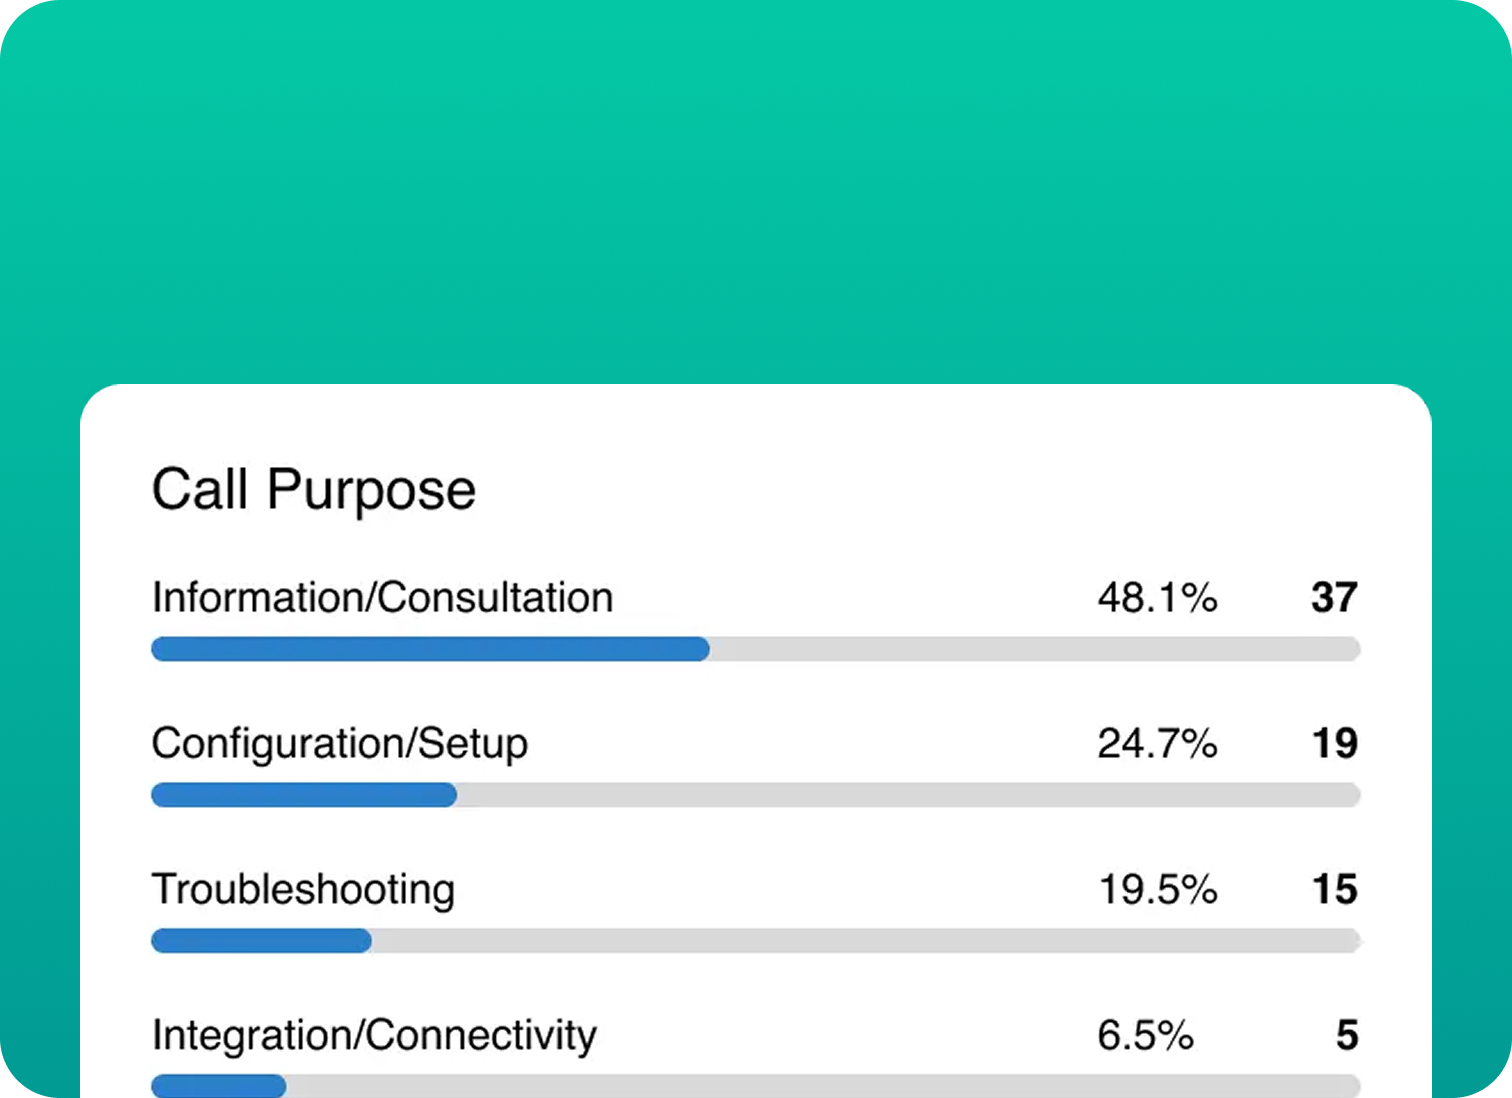
Task: Click blue fill of Integration/Connectivity bar
Action: point(218,1086)
